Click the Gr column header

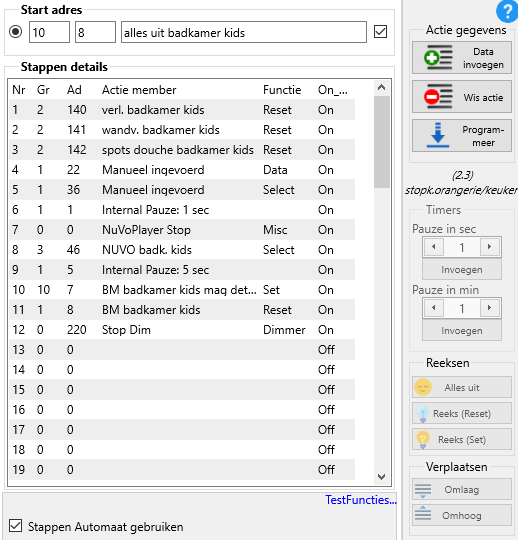(x=43, y=90)
